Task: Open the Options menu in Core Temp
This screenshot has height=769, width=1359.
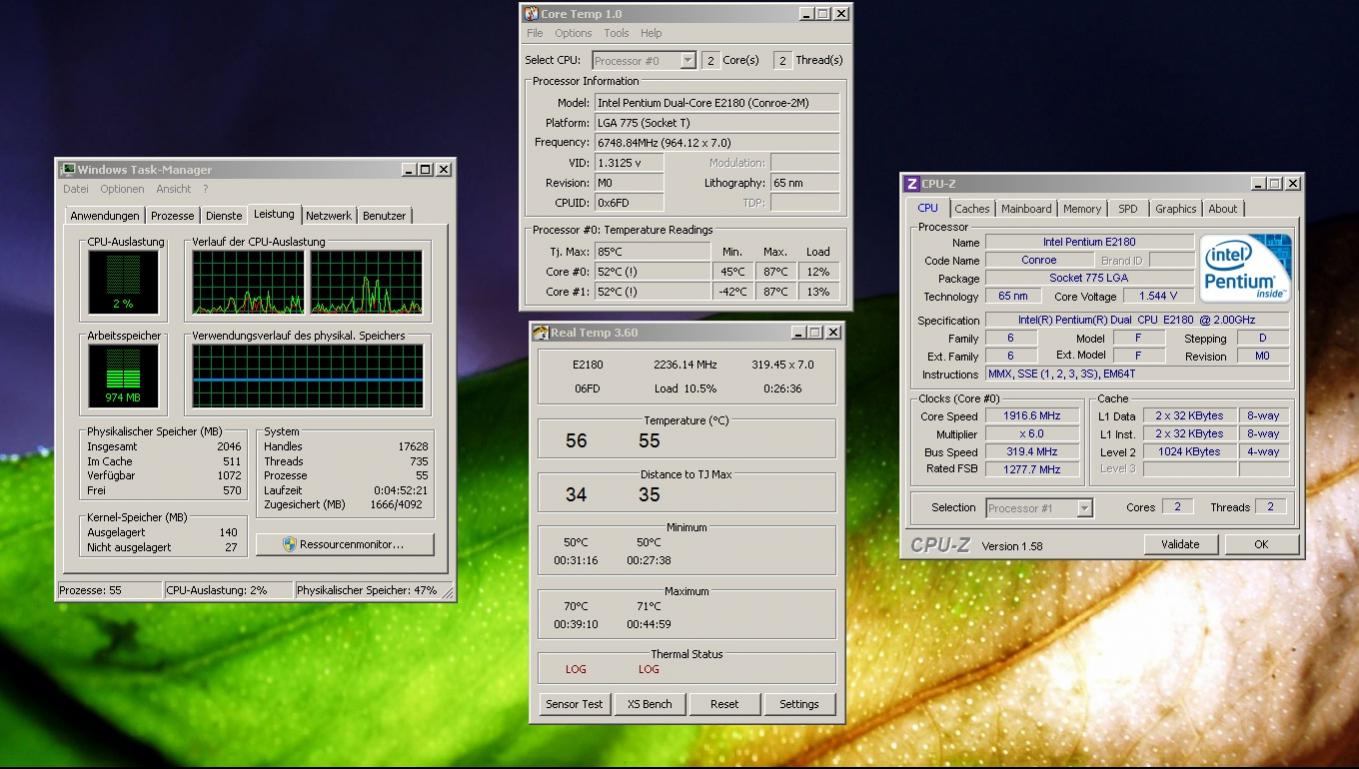Action: click(573, 33)
